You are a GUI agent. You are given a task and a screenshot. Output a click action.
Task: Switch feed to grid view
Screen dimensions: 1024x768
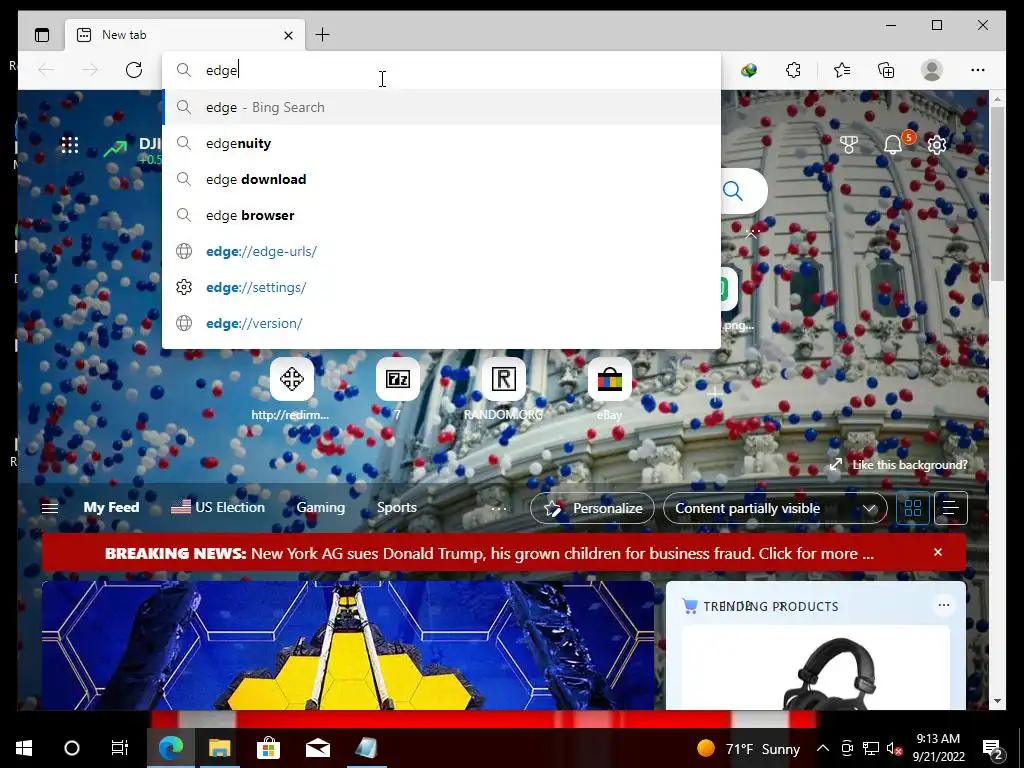coord(913,508)
